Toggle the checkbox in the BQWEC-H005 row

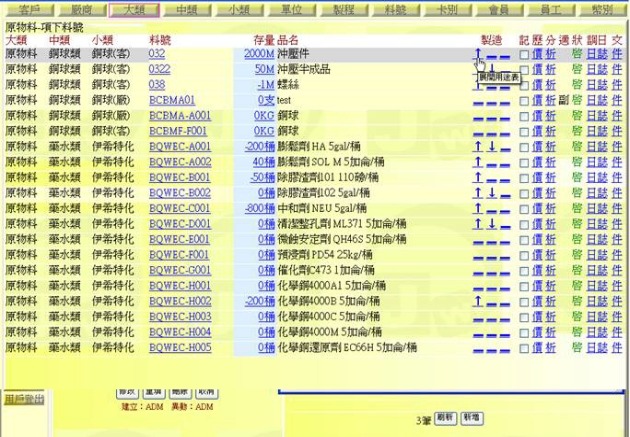pyautogui.click(x=524, y=348)
